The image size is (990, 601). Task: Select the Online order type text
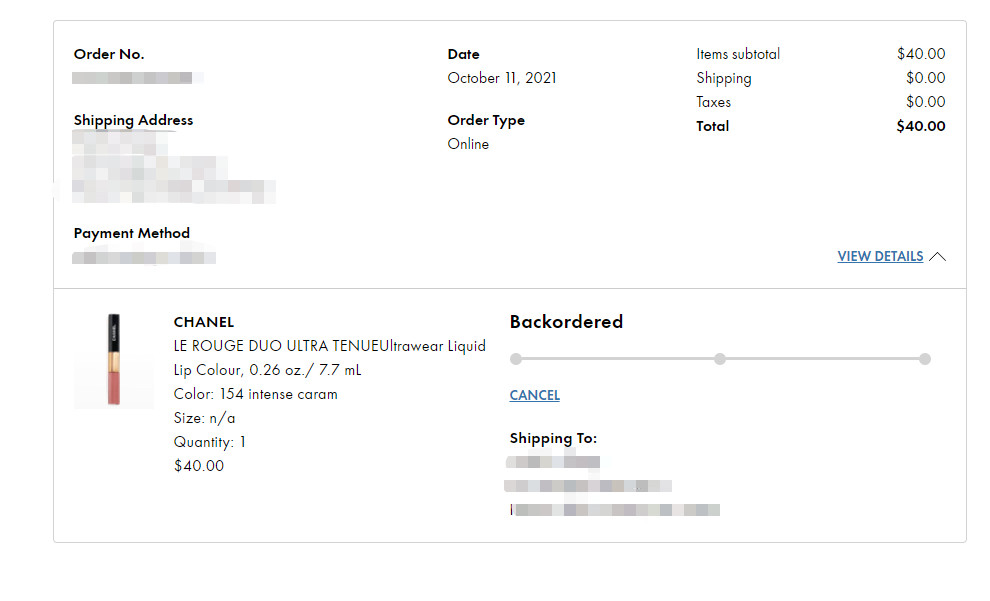click(468, 144)
